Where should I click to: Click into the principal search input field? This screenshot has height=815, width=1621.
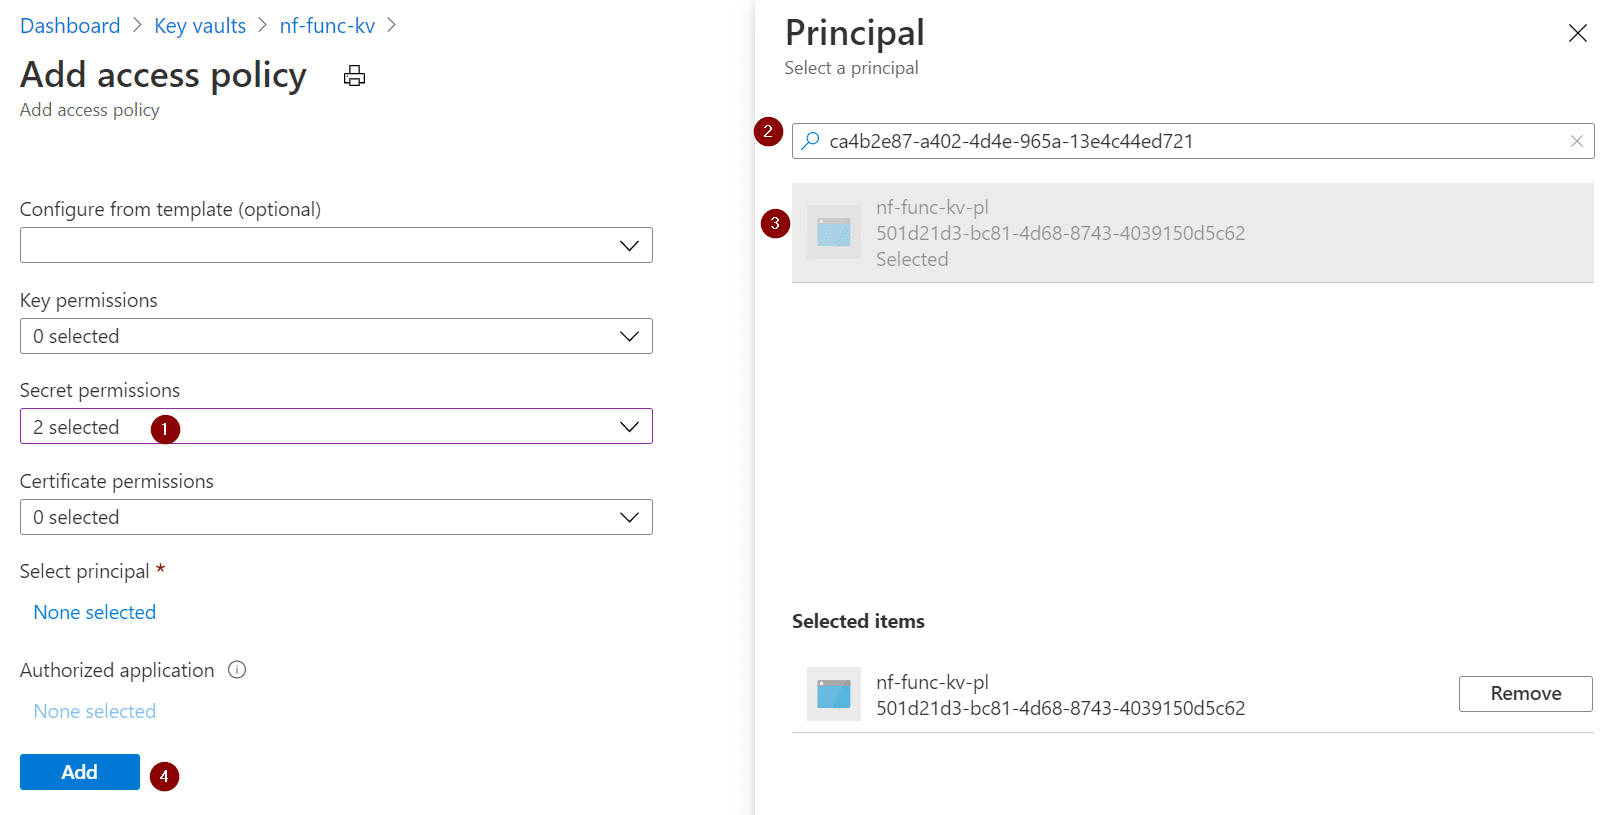pos(1190,141)
